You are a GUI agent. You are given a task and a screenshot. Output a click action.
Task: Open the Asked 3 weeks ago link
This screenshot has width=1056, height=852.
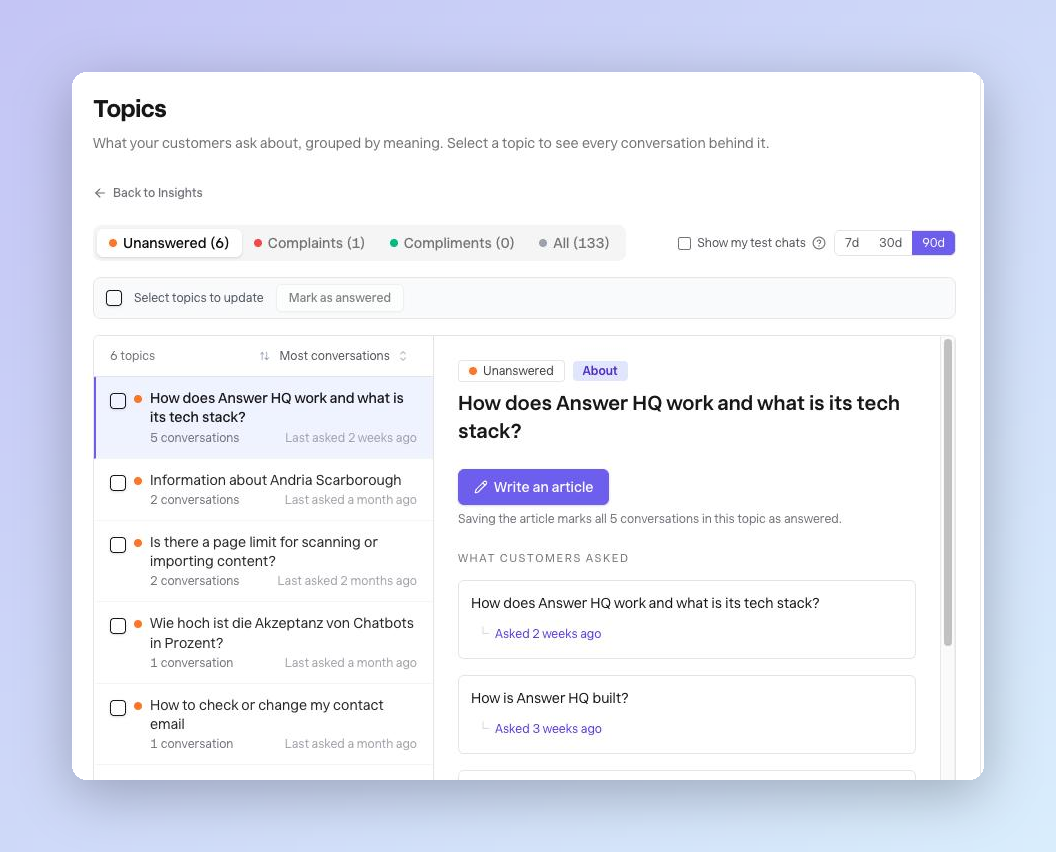pyautogui.click(x=548, y=729)
